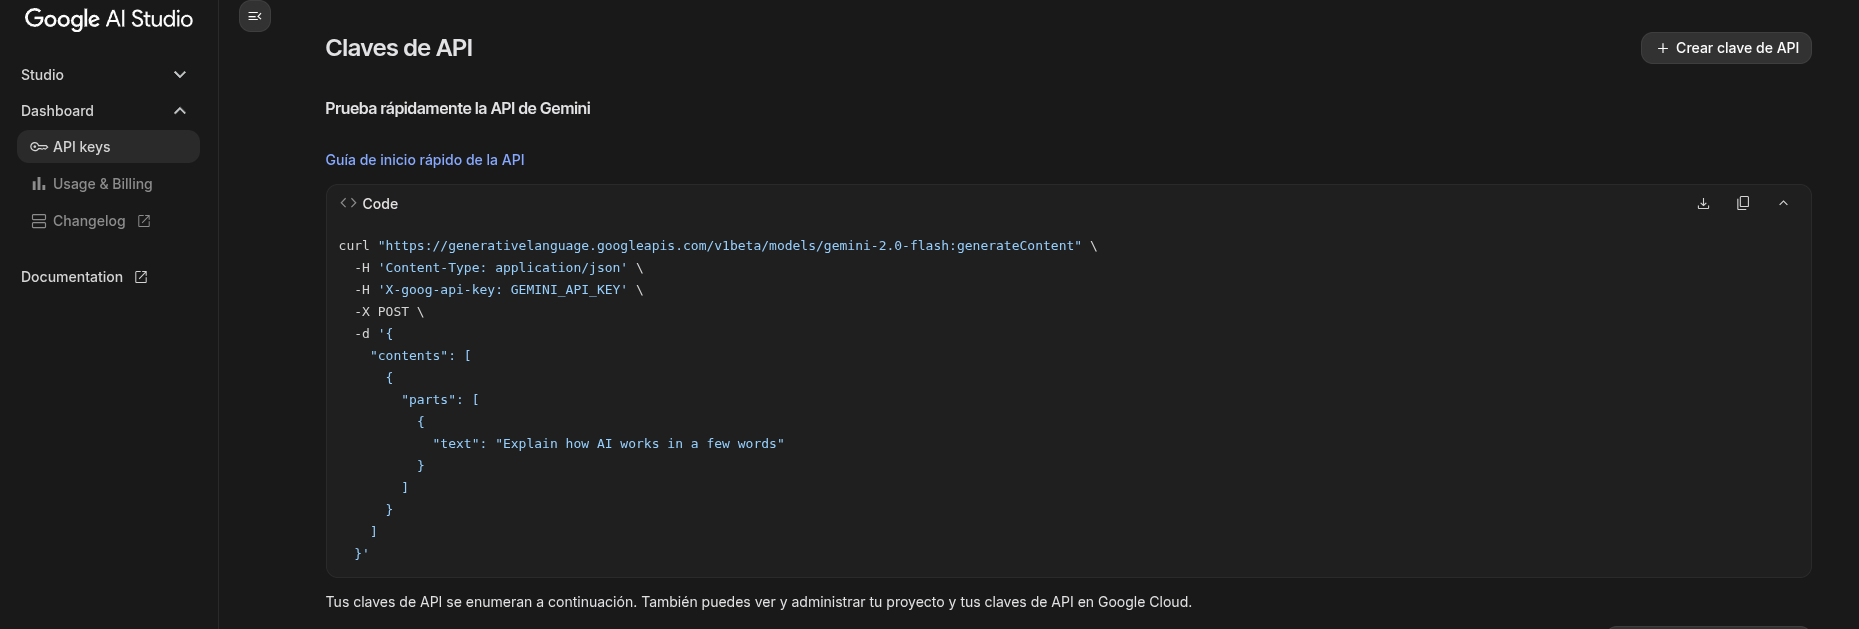Select the API keys sidebar item
Viewport: 1859px width, 629px height.
[x=82, y=147]
